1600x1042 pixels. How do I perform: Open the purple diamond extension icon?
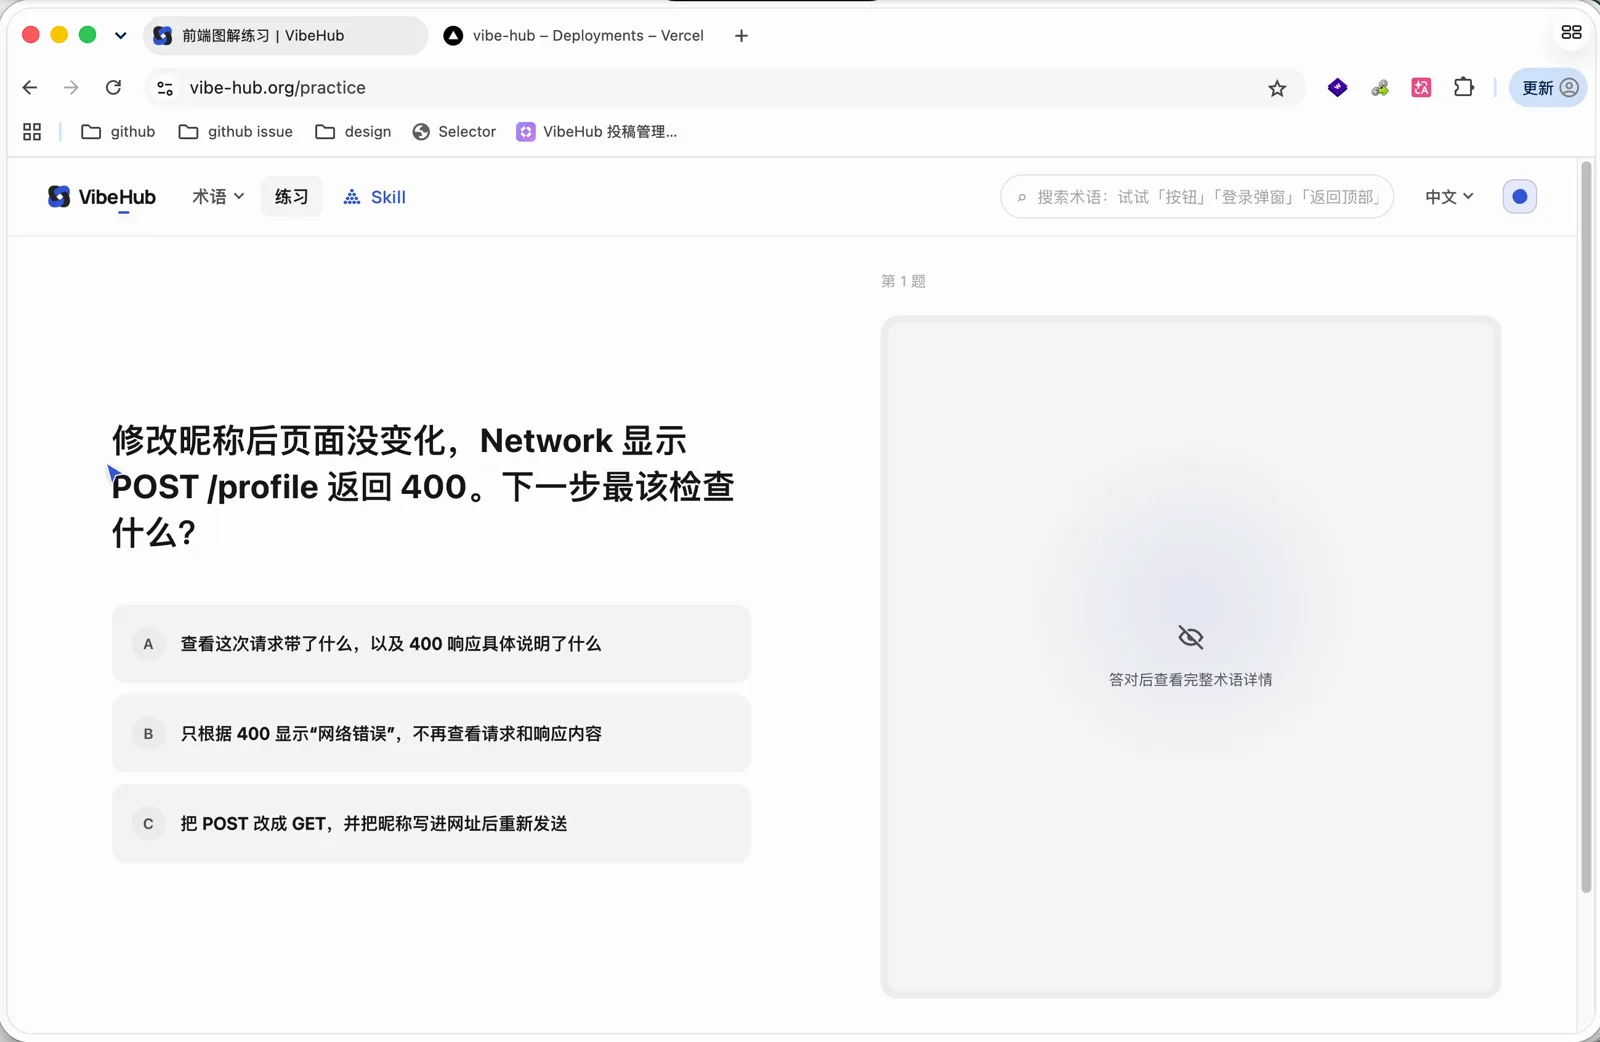[x=1337, y=88]
